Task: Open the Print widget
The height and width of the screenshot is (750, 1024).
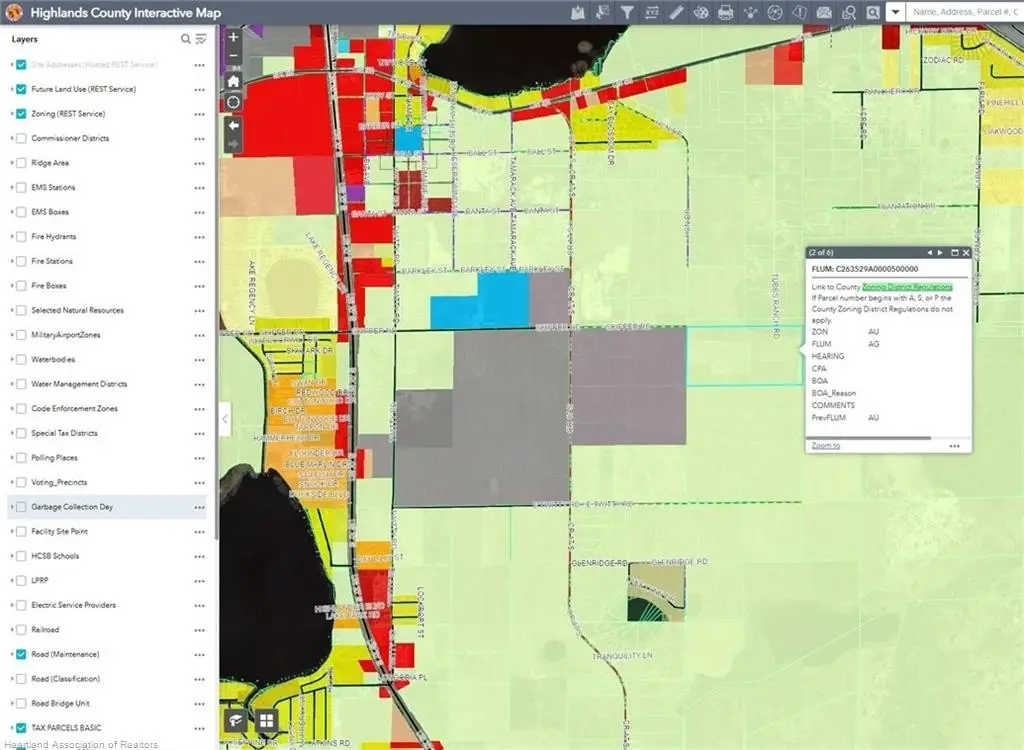Action: pos(726,12)
